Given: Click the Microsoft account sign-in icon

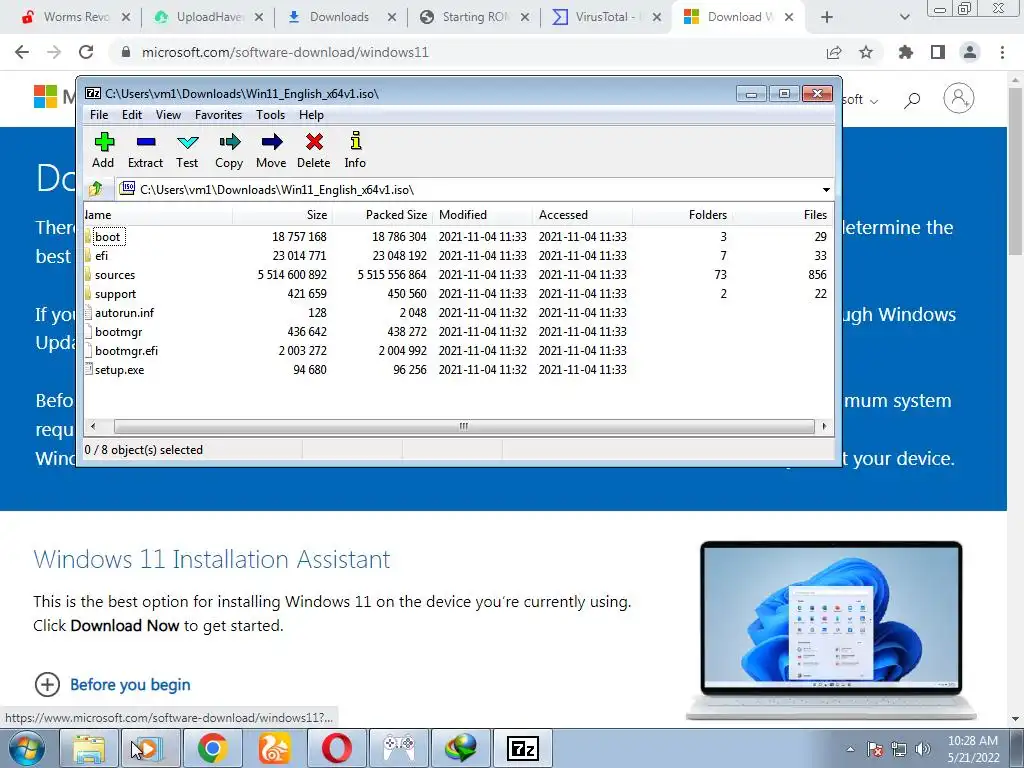Looking at the screenshot, I should pos(959,98).
